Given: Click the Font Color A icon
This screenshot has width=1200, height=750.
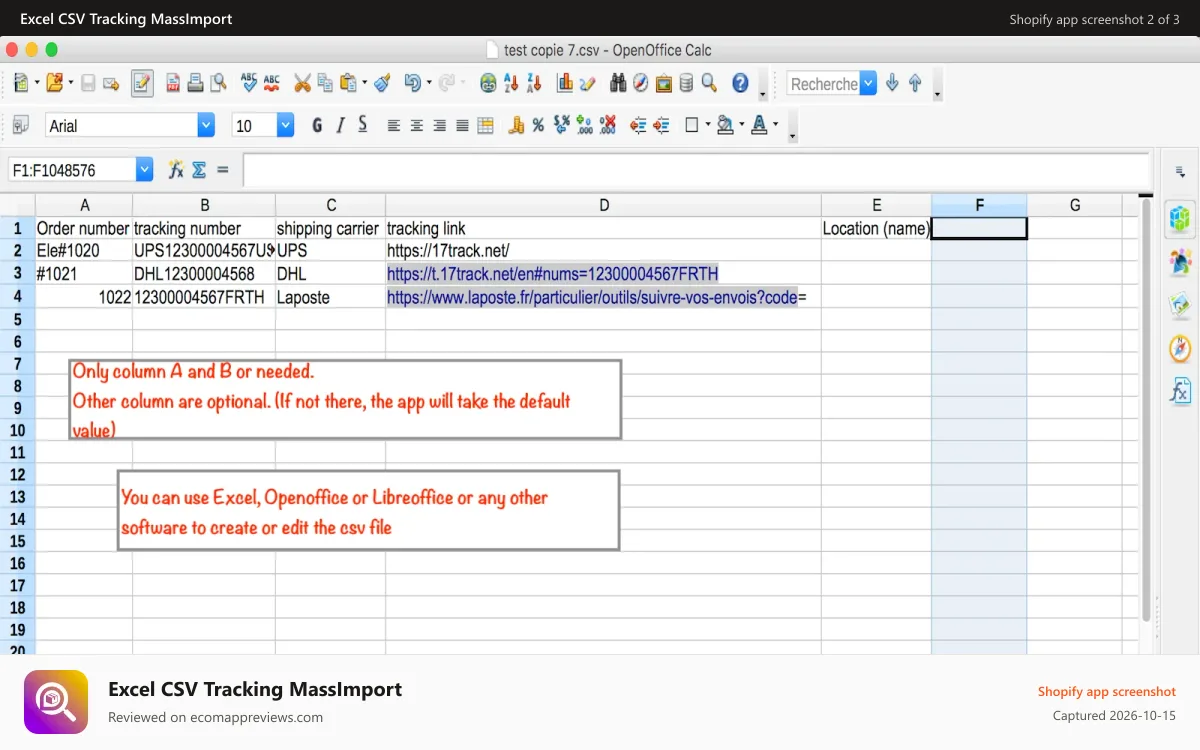Looking at the screenshot, I should click(x=759, y=125).
